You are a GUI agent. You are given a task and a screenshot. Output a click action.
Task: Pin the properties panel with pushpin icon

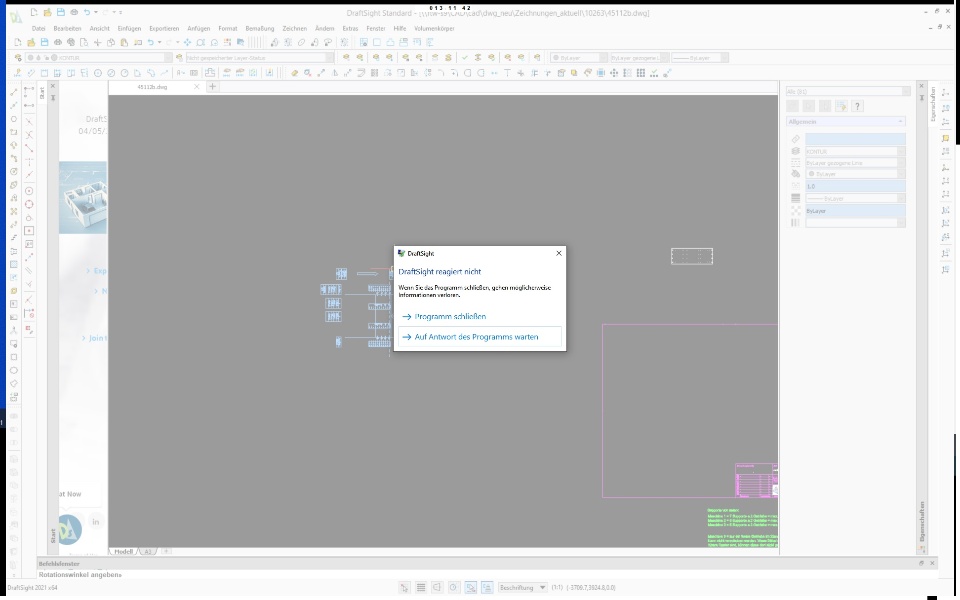(x=921, y=98)
